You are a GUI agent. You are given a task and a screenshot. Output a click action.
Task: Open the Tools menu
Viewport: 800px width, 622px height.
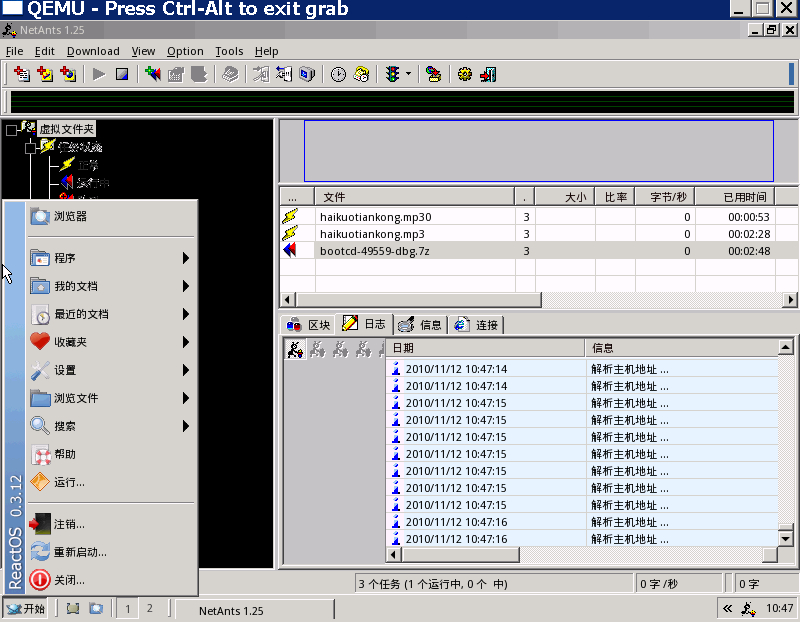[229, 51]
